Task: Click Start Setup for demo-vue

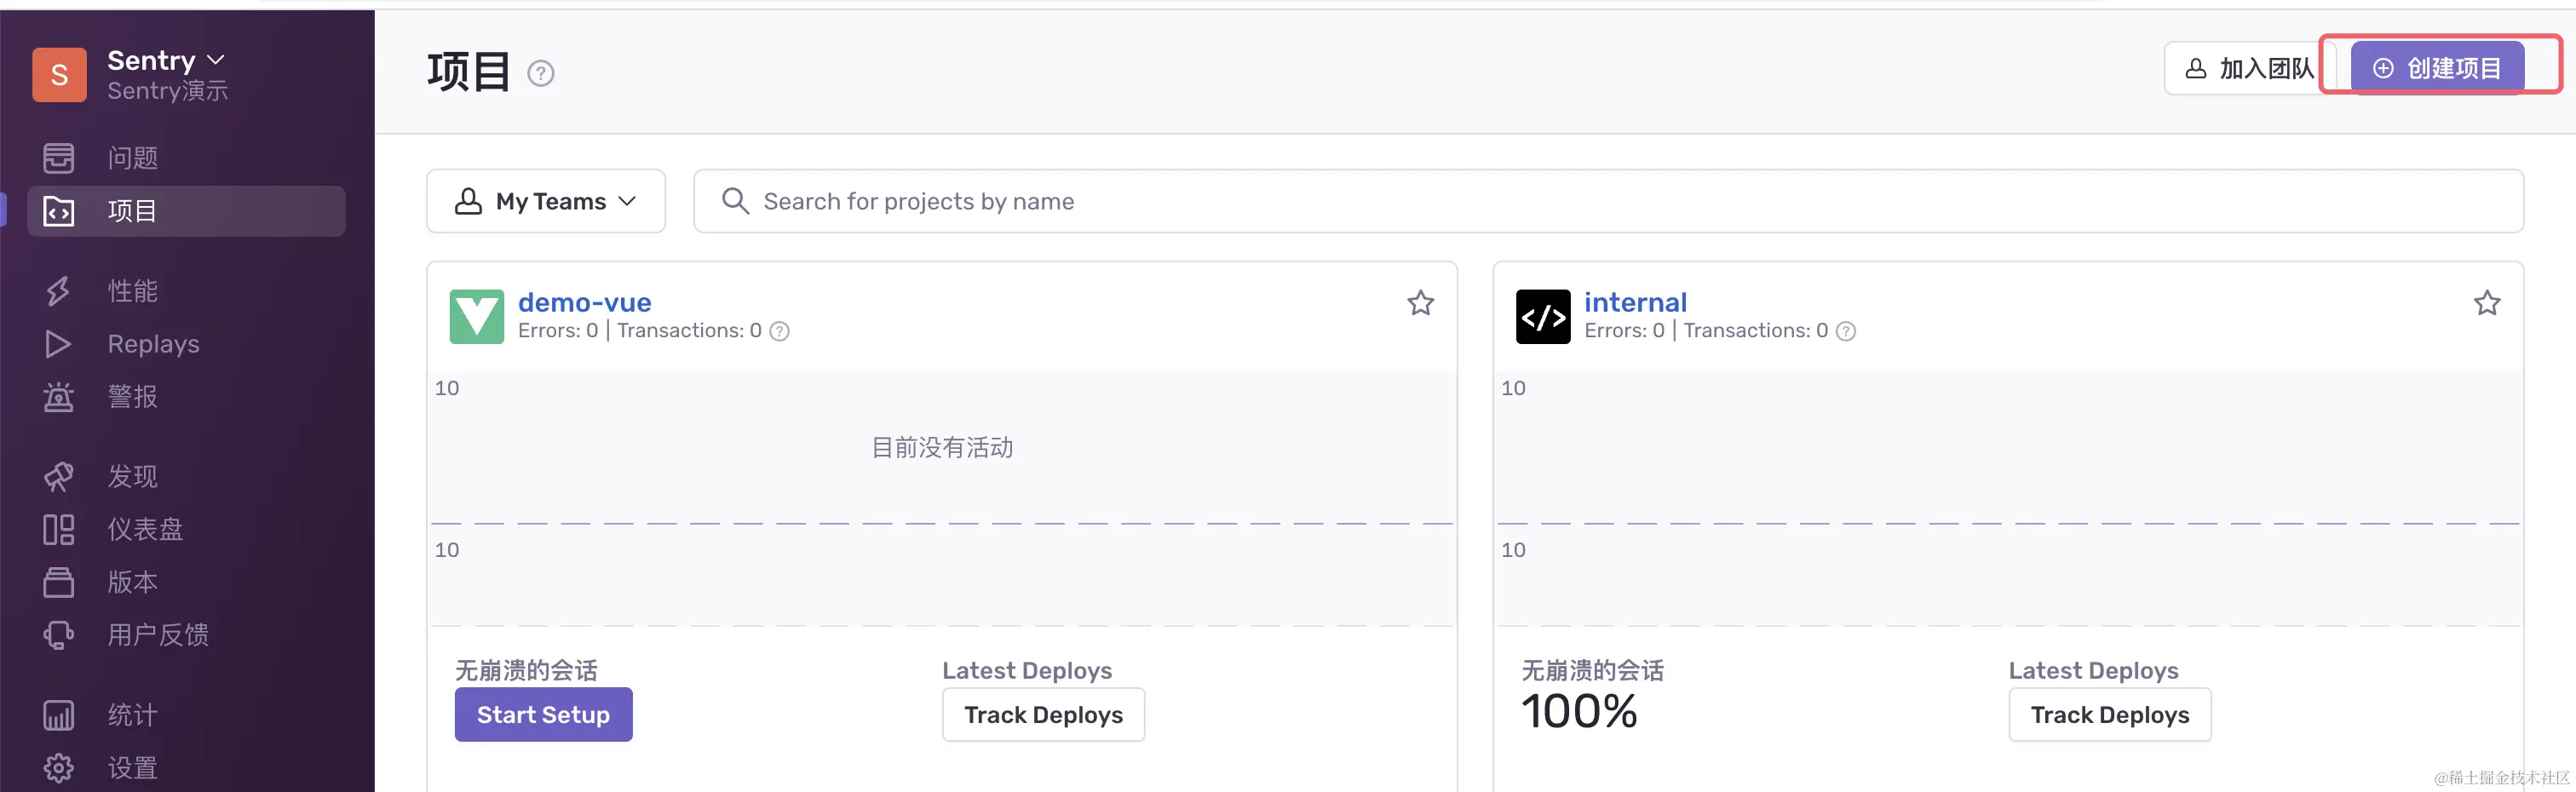Action: tap(543, 714)
